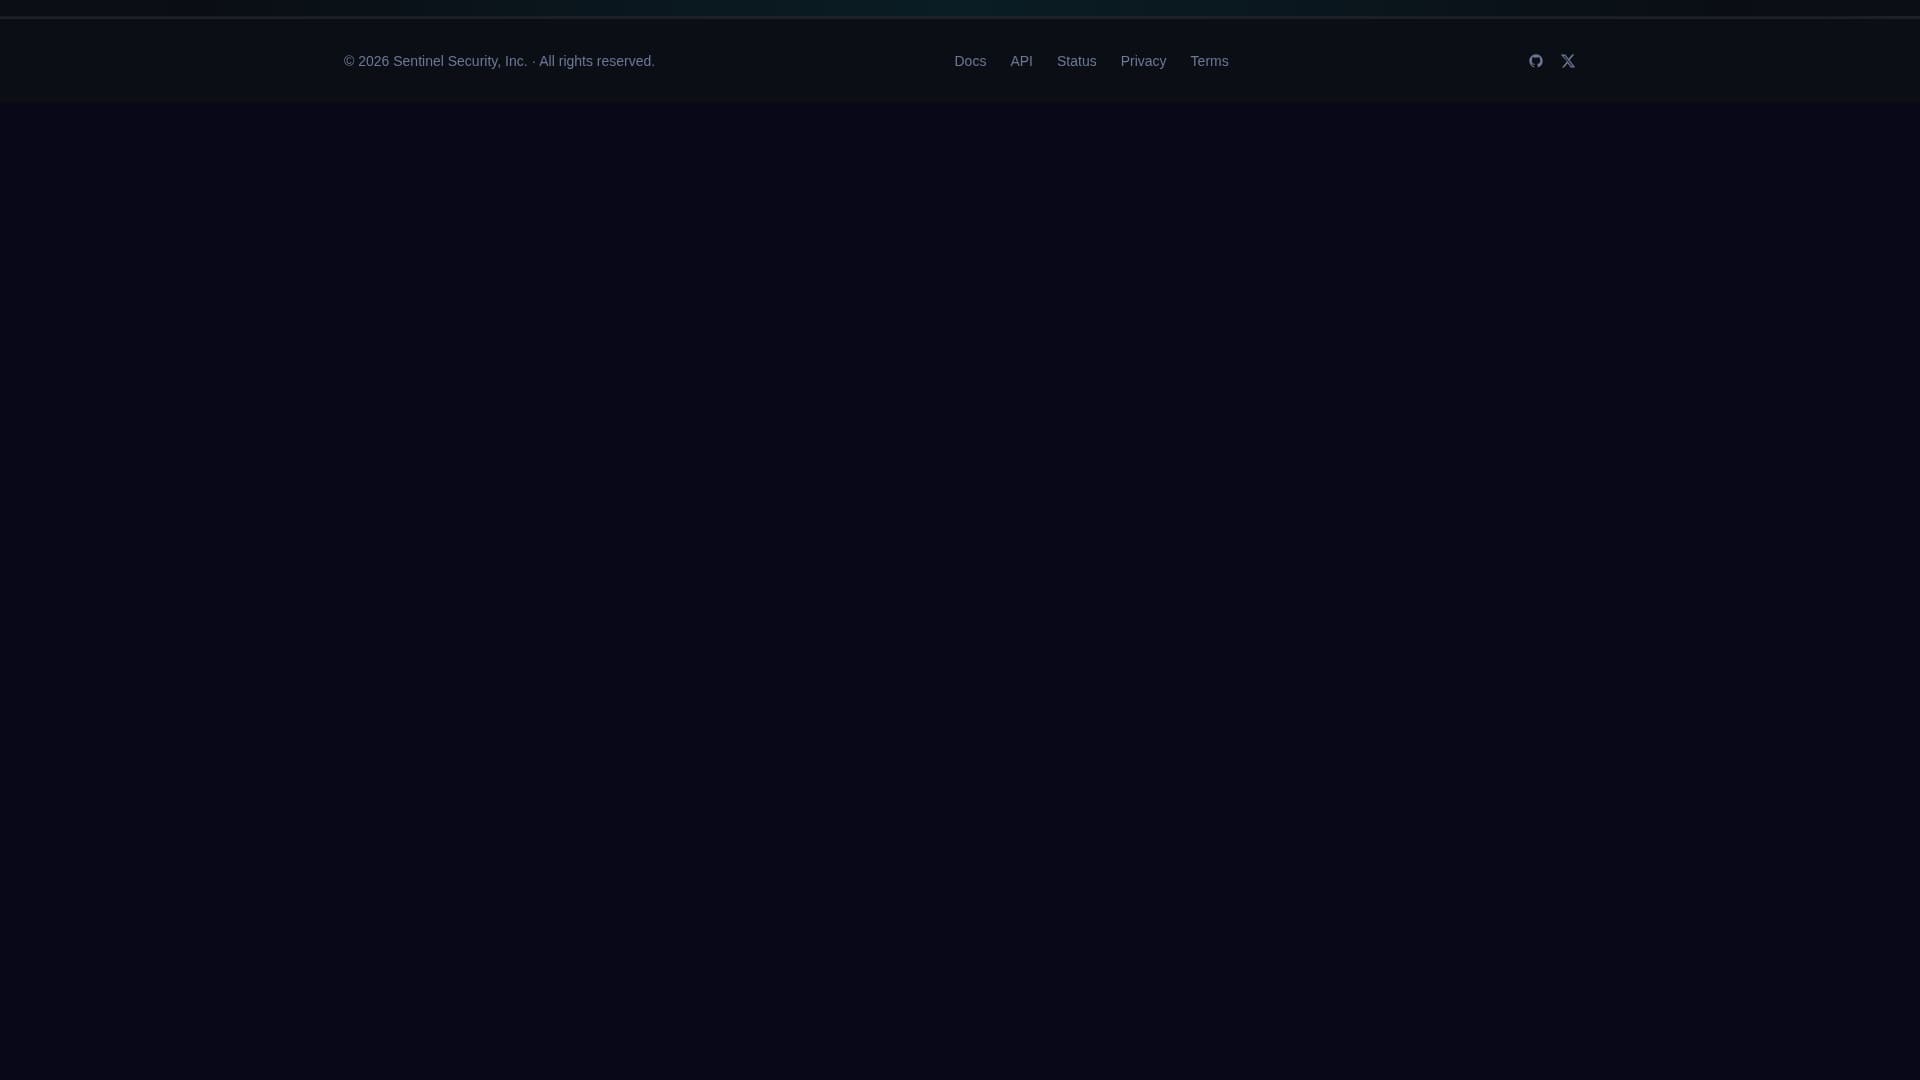
Task: Open the Terms footer link
Action: click(x=1209, y=61)
